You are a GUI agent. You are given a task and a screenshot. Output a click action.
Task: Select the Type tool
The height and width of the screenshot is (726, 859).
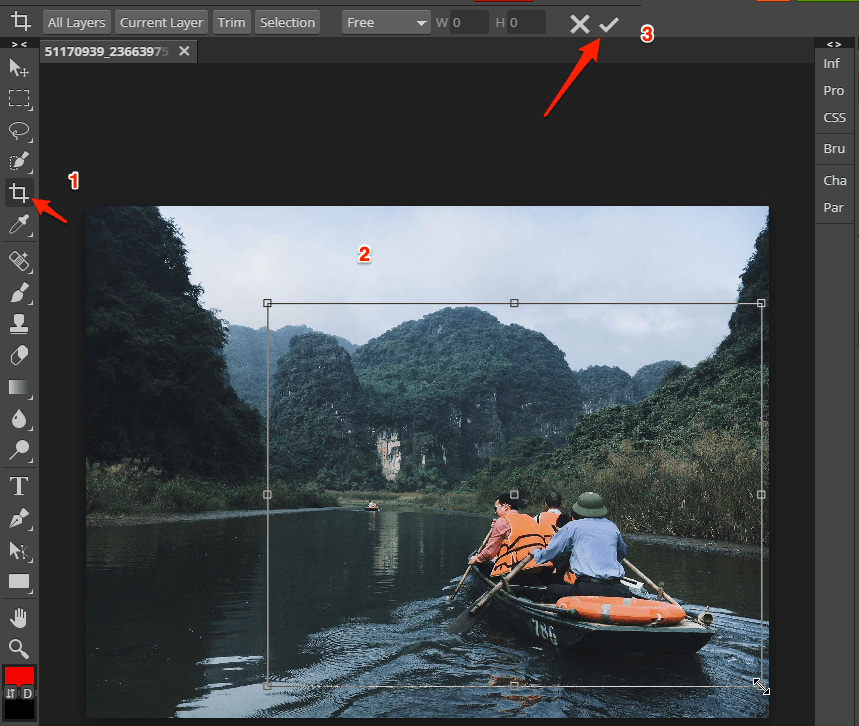(x=19, y=486)
